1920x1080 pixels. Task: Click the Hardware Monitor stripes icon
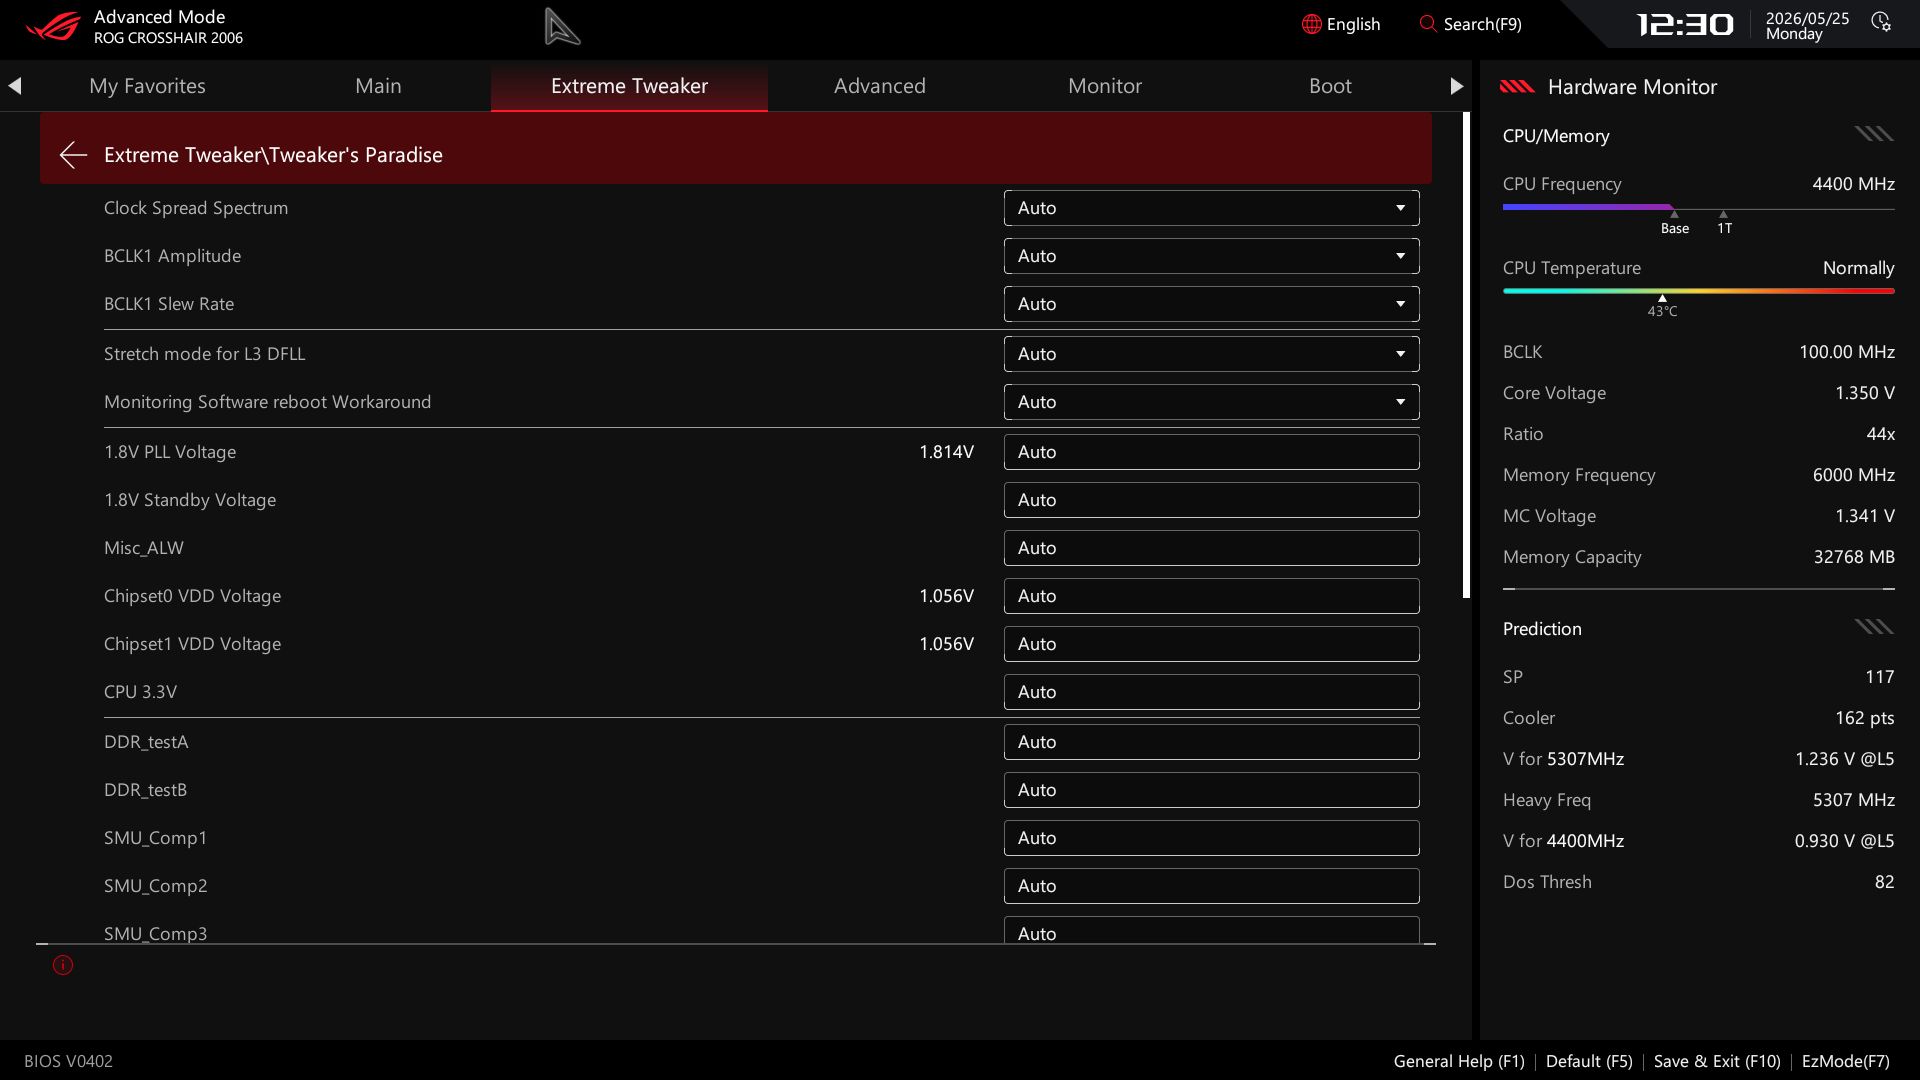[1517, 87]
